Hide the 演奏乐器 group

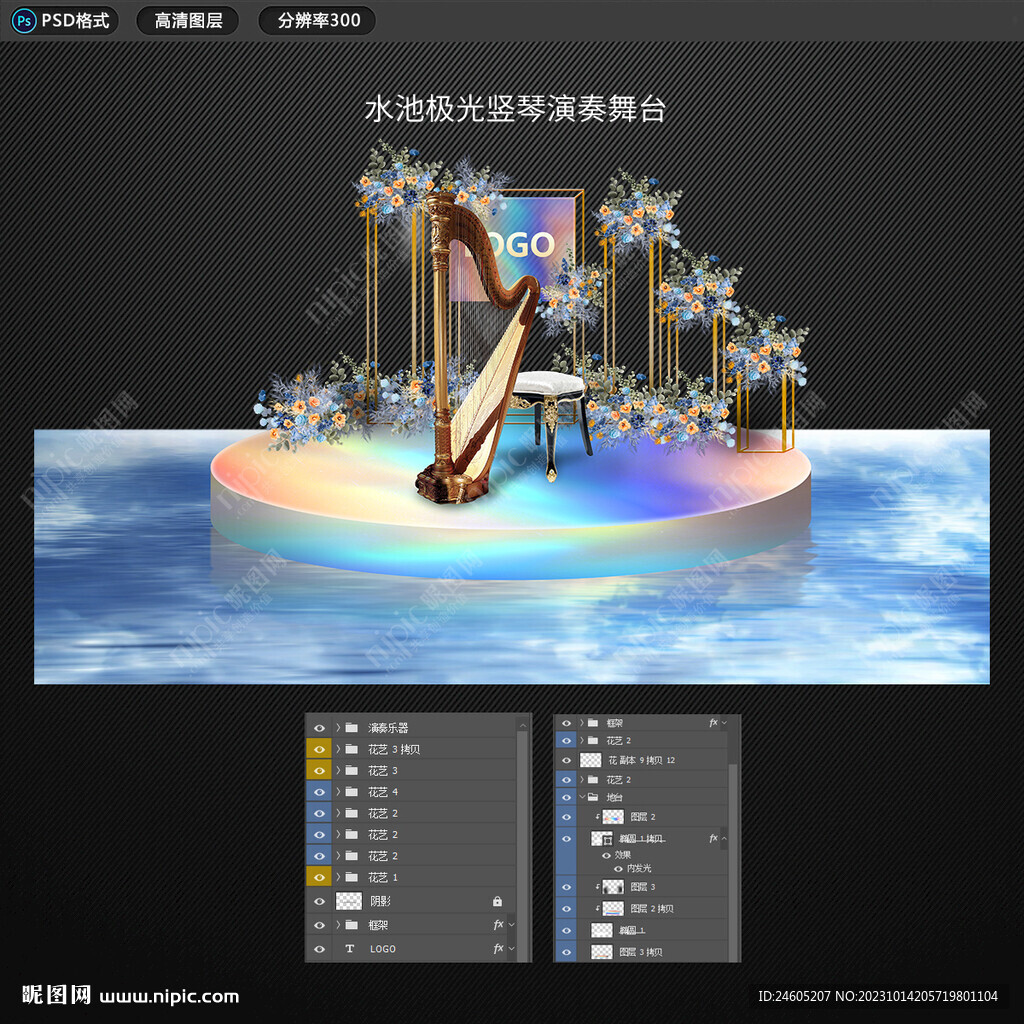pyautogui.click(x=319, y=728)
